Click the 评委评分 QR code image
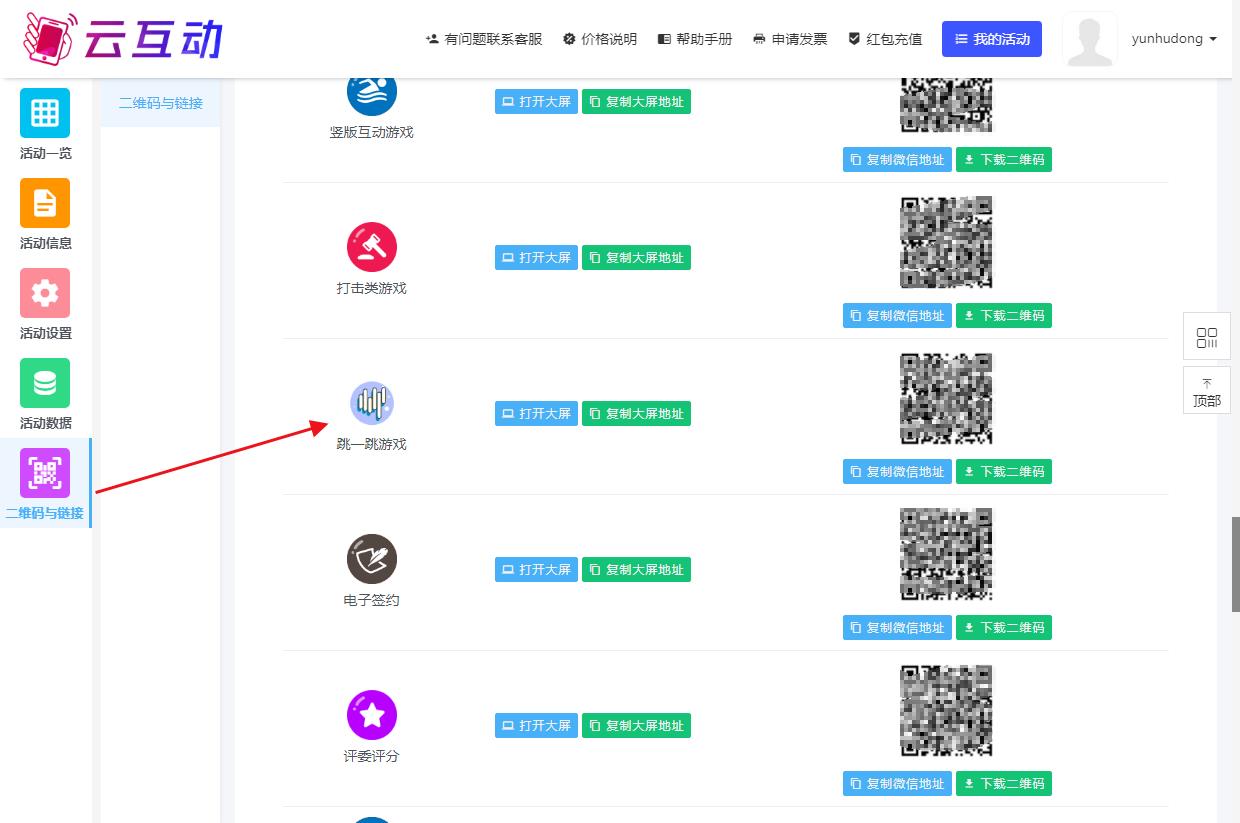This screenshot has height=823, width=1240. click(946, 711)
